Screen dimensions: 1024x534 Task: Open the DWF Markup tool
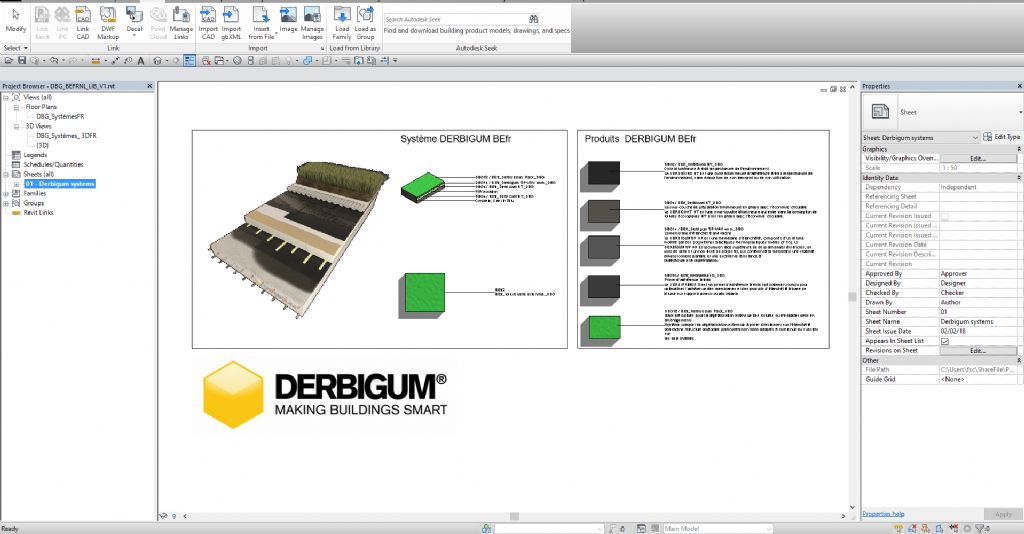(x=108, y=21)
